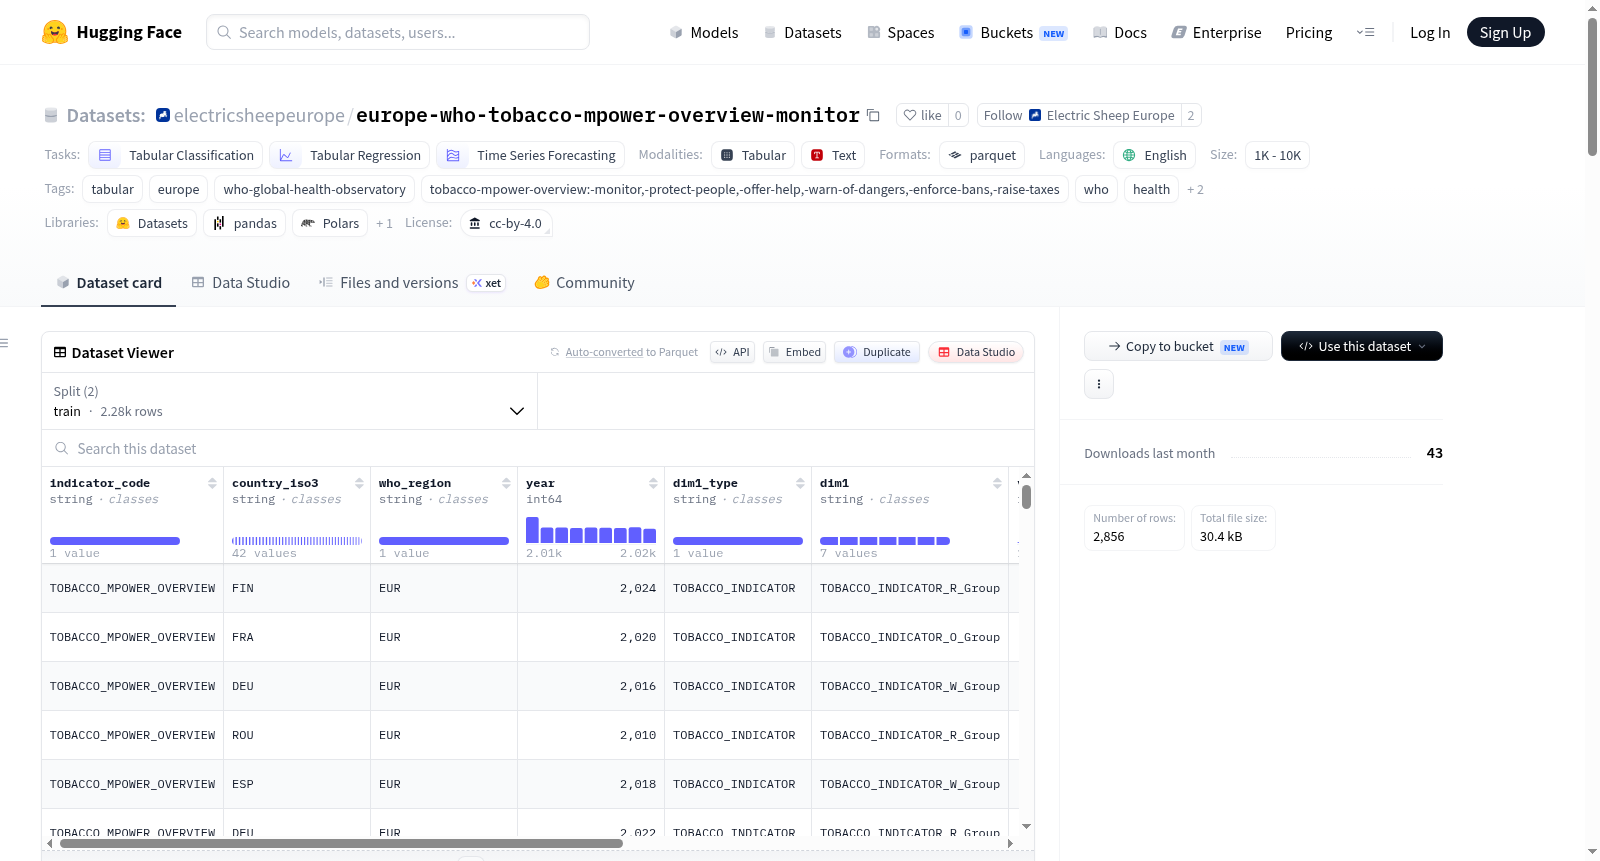Sort the indicator_code column
This screenshot has height=861, width=1600.
[212, 483]
